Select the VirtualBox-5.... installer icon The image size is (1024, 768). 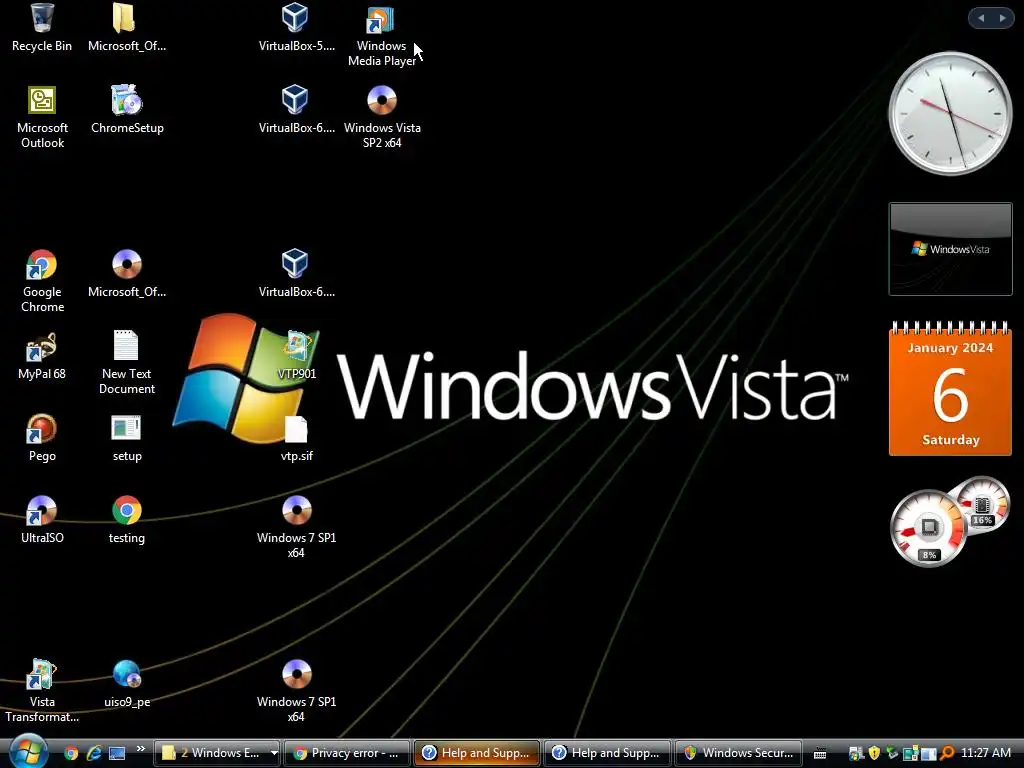click(296, 27)
